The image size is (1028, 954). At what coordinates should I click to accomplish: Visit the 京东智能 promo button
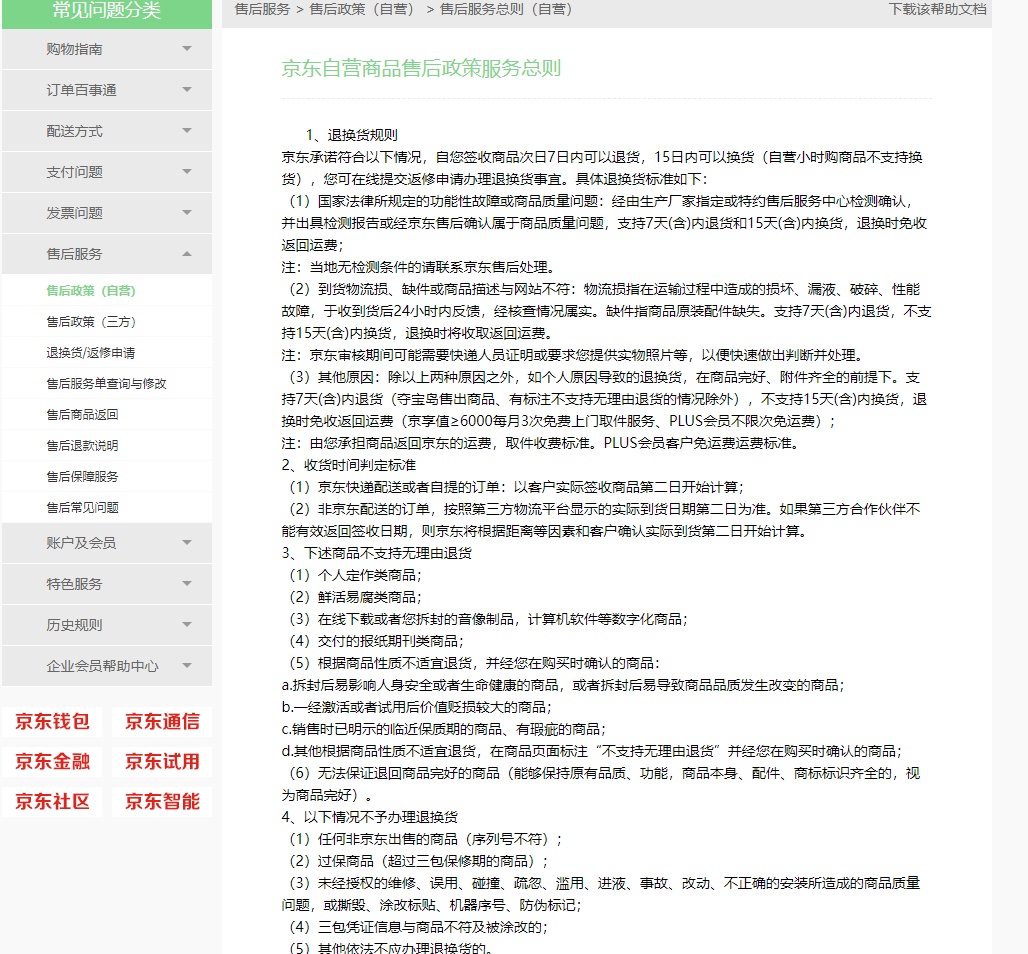(162, 802)
